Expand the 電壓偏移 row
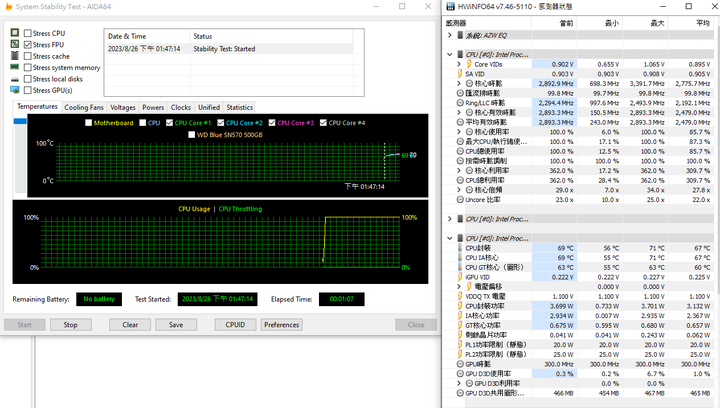 [x=459, y=286]
